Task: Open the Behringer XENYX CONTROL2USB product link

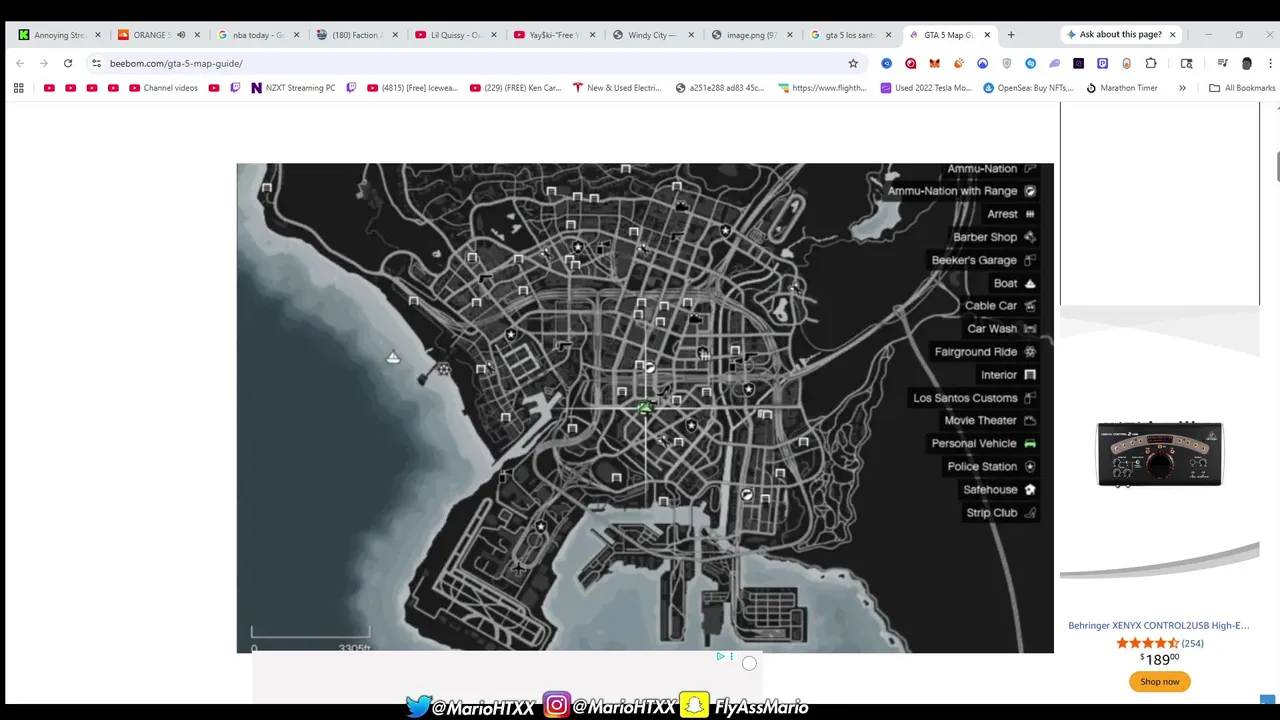Action: [x=1159, y=626]
